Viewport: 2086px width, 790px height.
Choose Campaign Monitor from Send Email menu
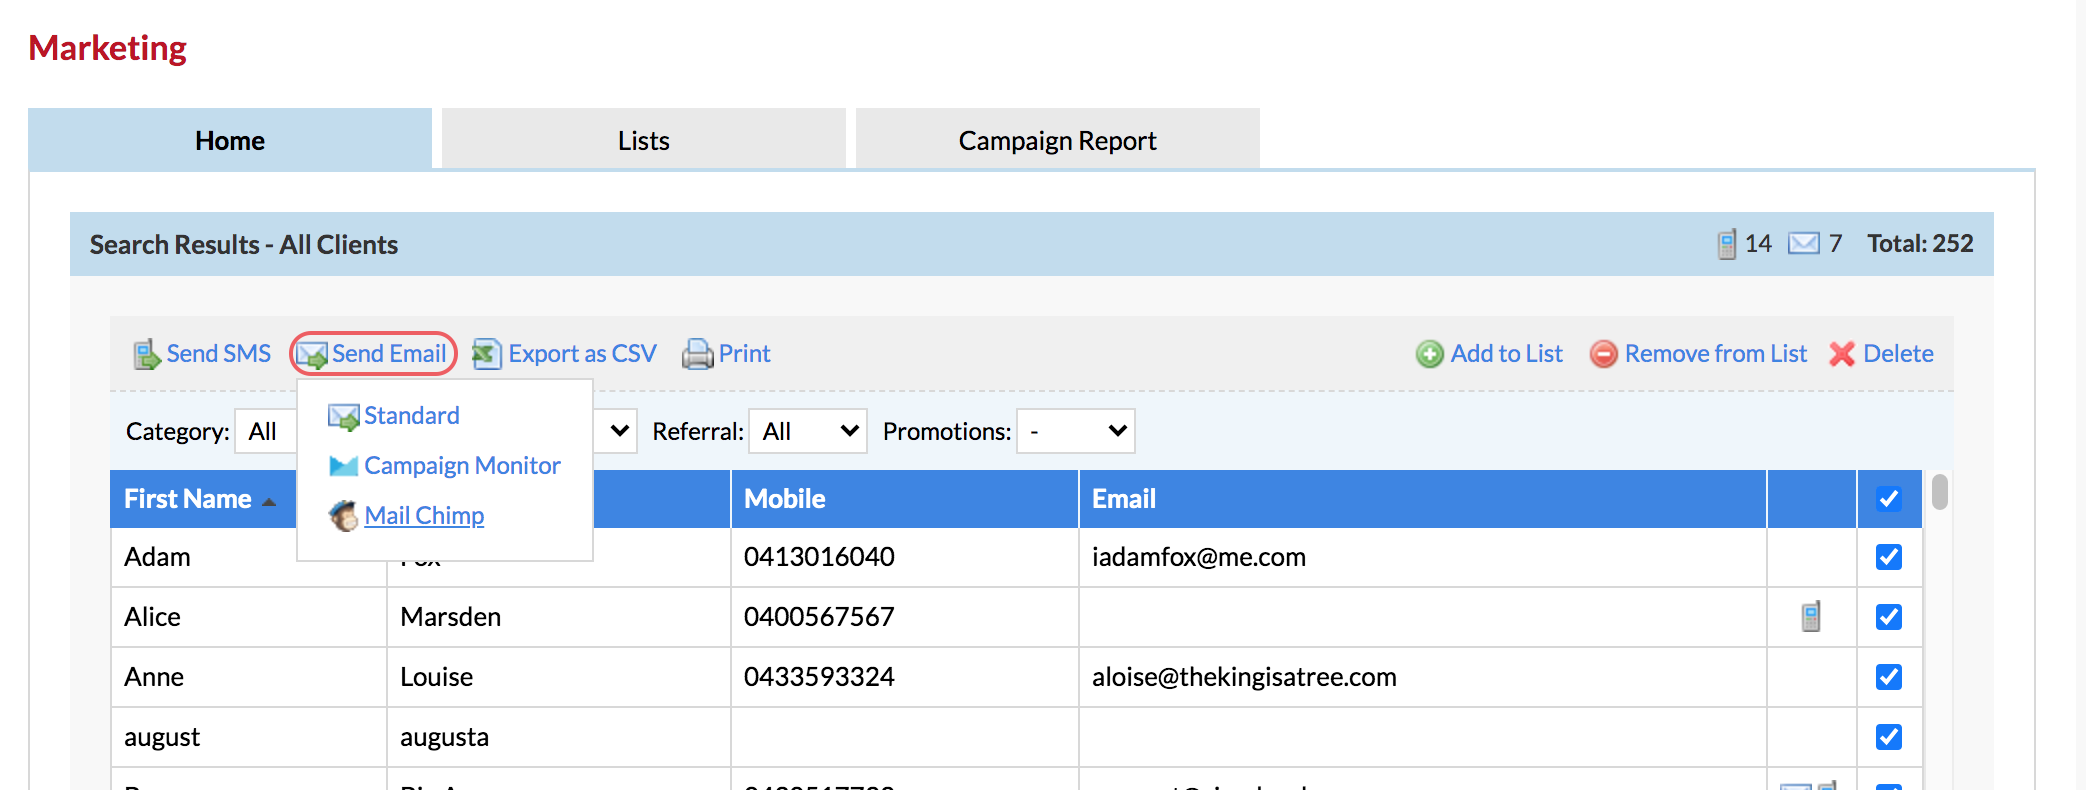tap(462, 466)
